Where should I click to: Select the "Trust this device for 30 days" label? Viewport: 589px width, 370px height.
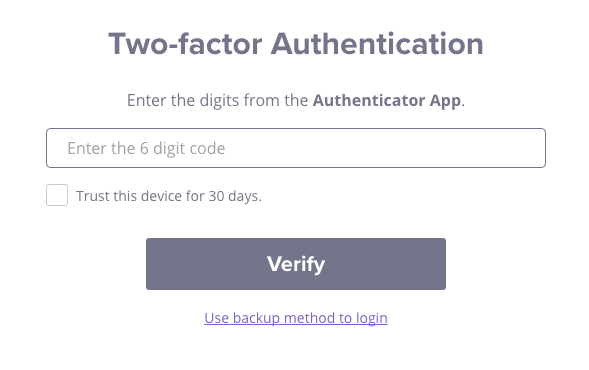pyautogui.click(x=169, y=196)
